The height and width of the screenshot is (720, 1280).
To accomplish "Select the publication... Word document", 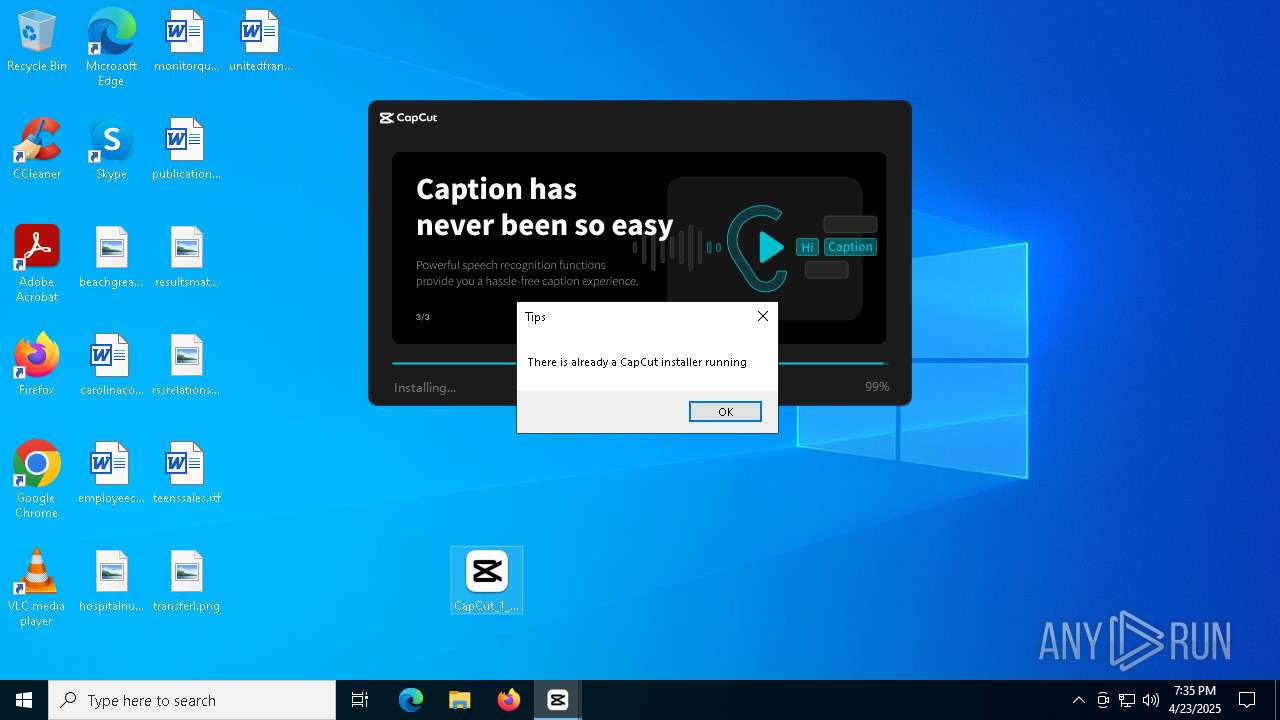I will tap(186, 150).
